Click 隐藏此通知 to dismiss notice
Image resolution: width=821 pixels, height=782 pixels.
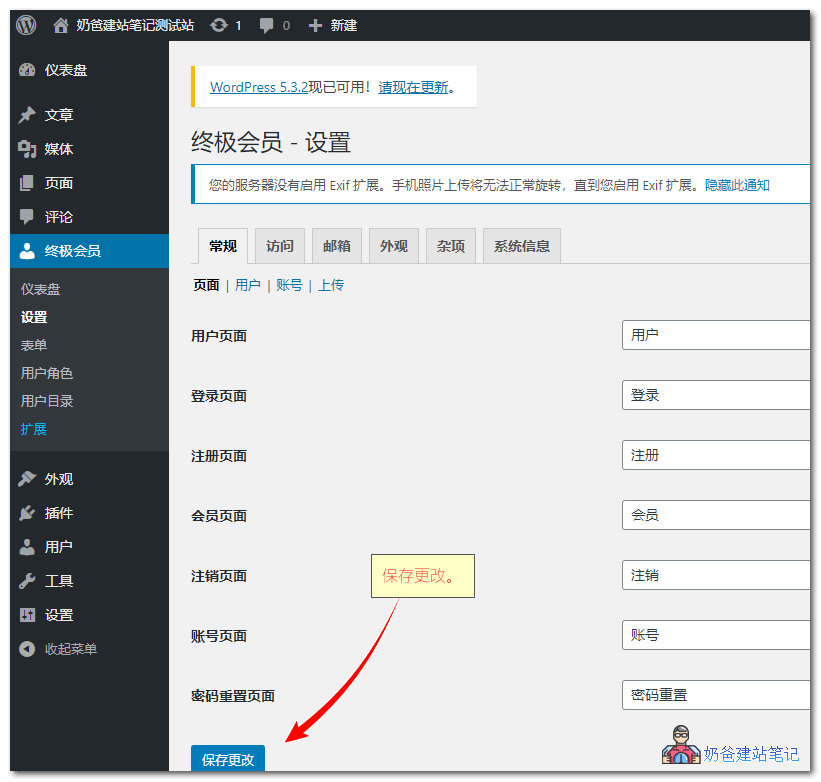pos(737,185)
